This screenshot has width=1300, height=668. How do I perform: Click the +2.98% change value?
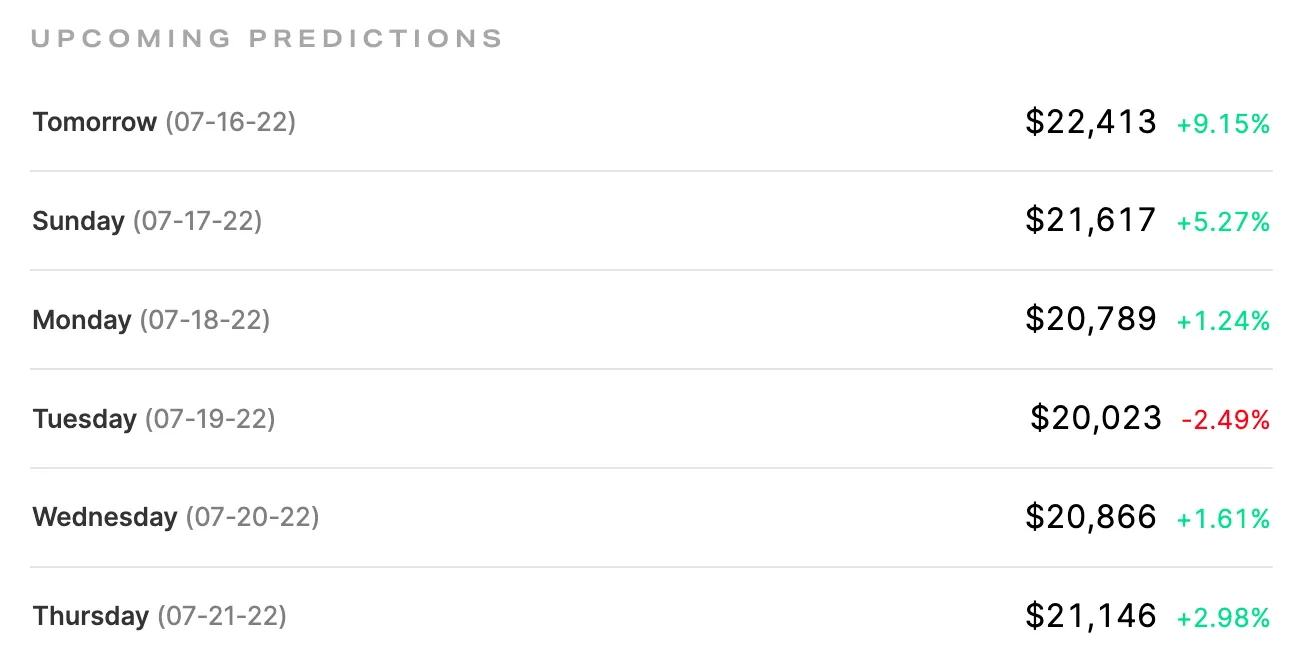1223,618
